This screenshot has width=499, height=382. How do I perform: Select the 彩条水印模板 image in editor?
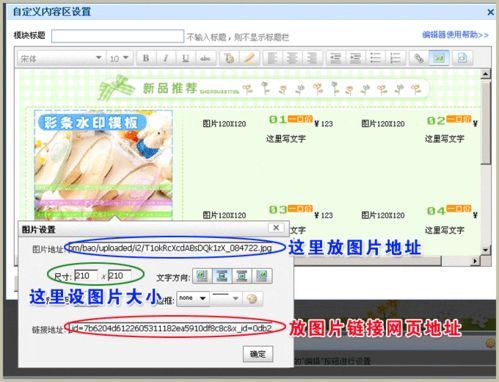tap(103, 165)
